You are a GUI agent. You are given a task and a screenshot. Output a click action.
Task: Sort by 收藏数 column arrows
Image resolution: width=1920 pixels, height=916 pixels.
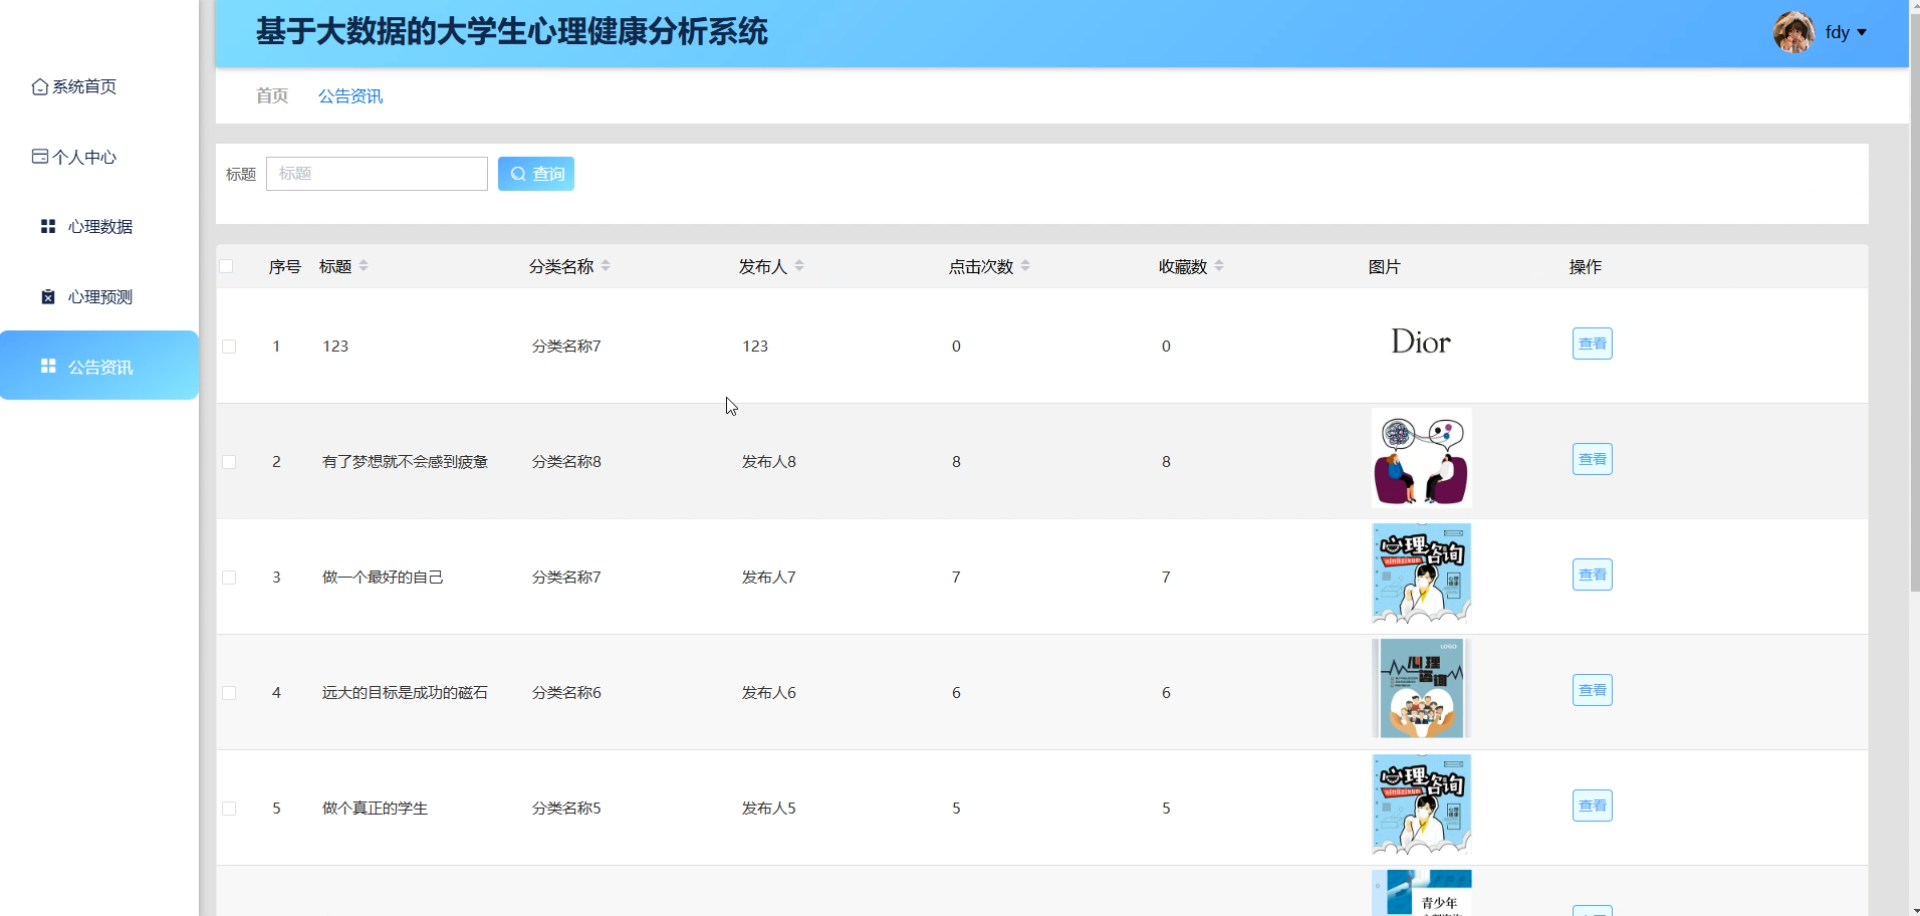pos(1219,266)
